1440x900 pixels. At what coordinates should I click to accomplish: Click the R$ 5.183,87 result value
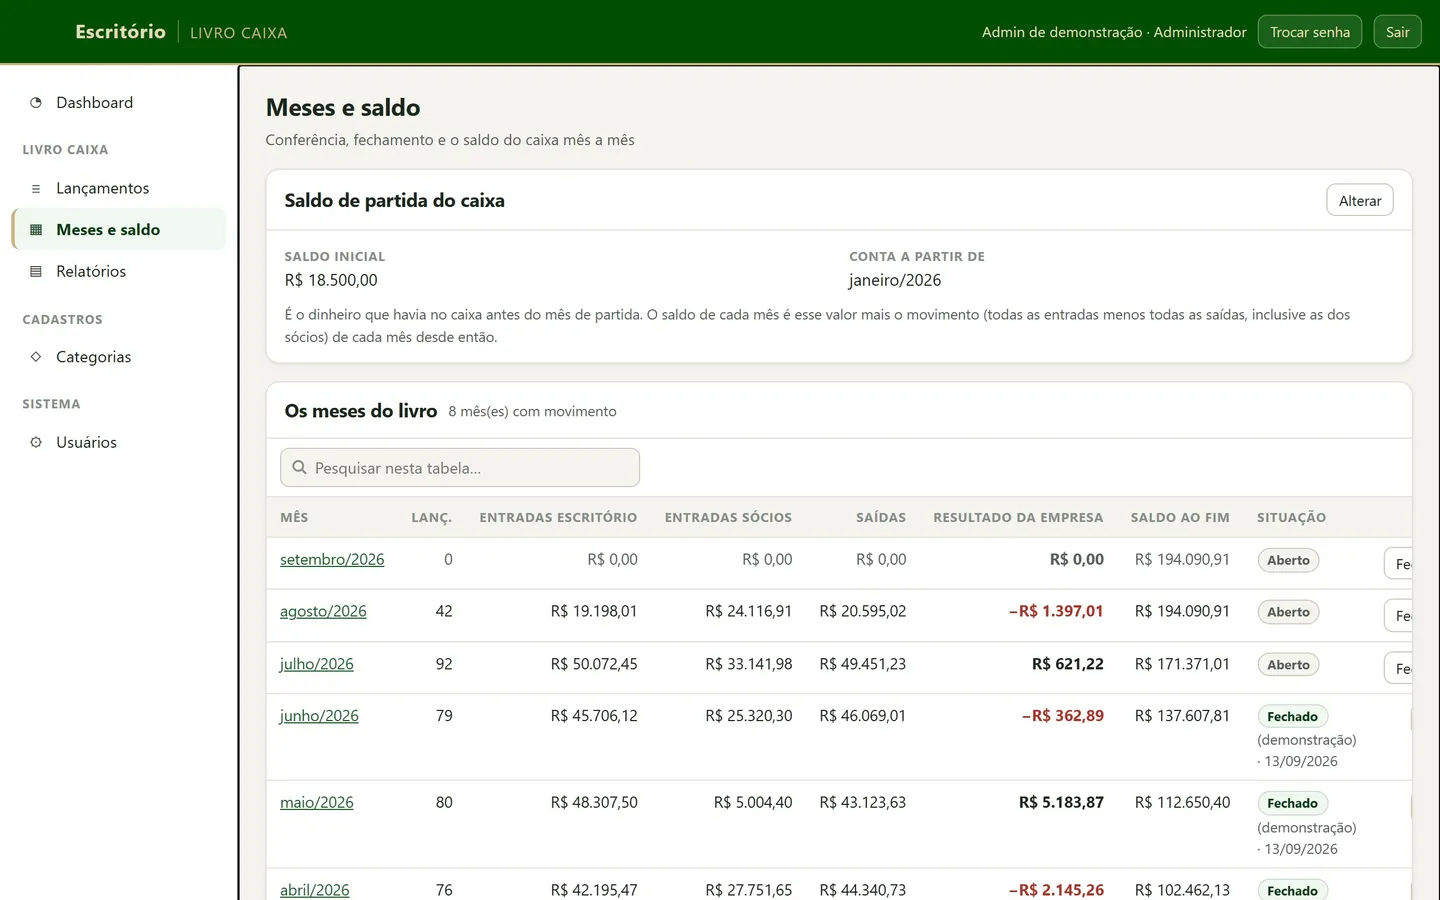(1061, 803)
